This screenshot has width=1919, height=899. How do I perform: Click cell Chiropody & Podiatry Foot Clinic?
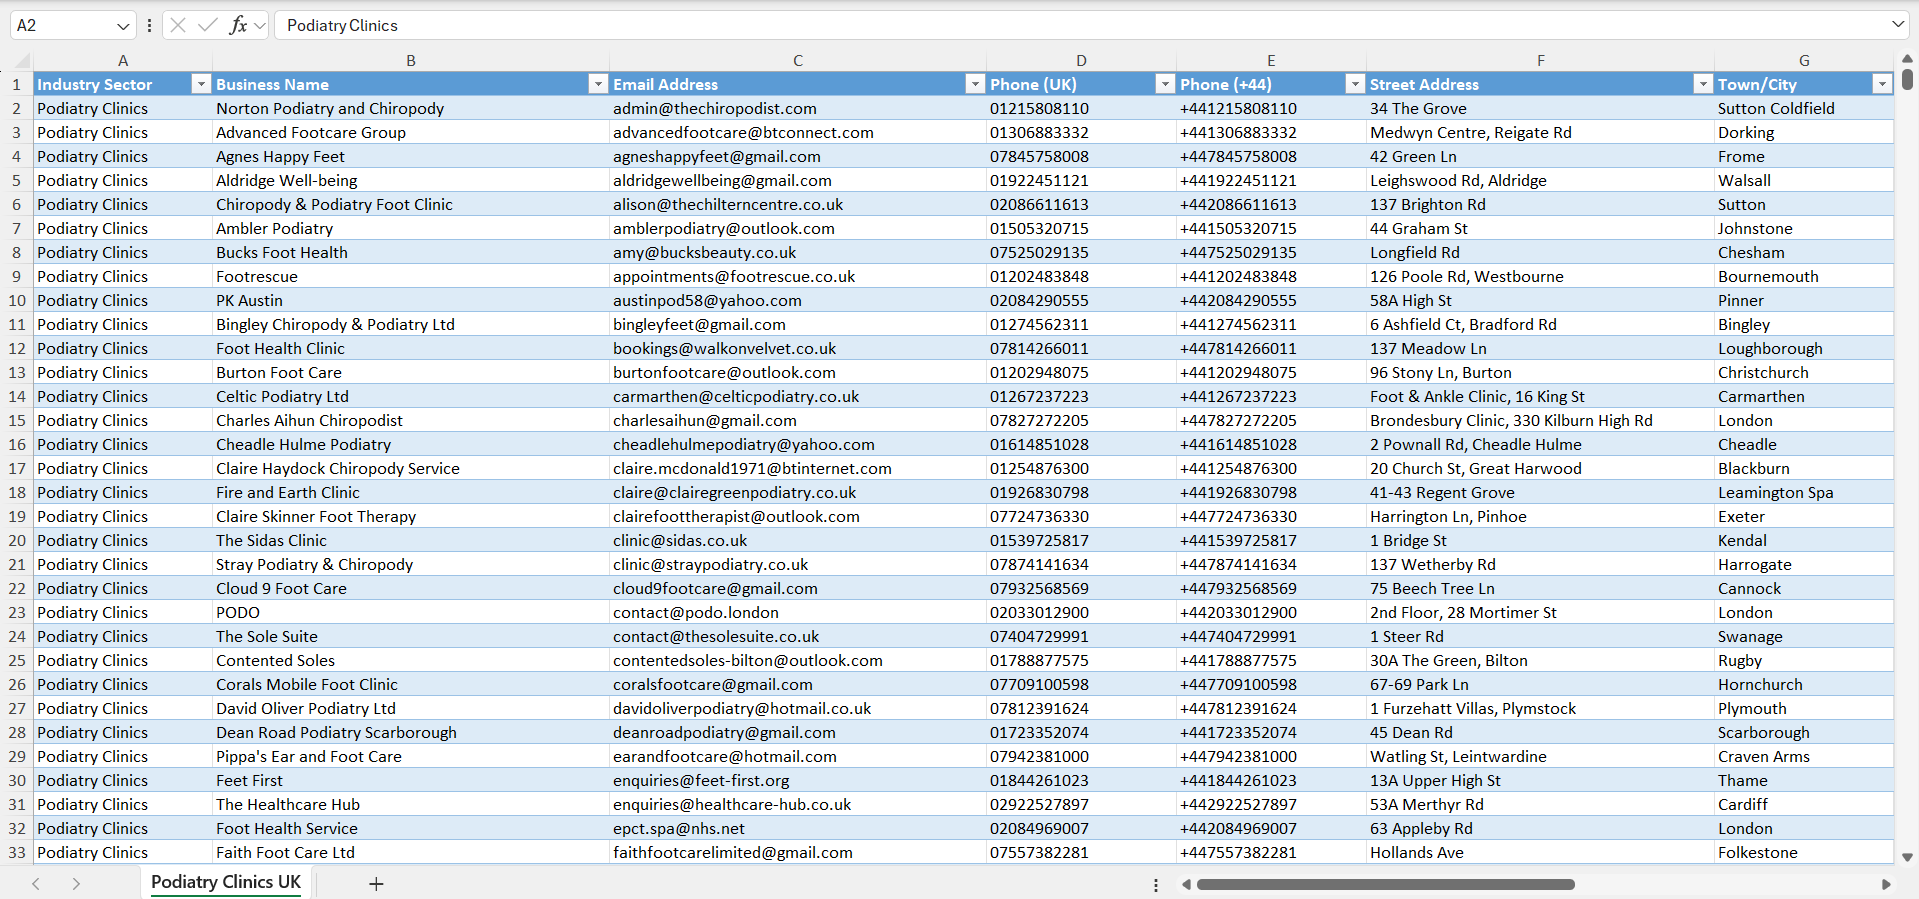411,204
